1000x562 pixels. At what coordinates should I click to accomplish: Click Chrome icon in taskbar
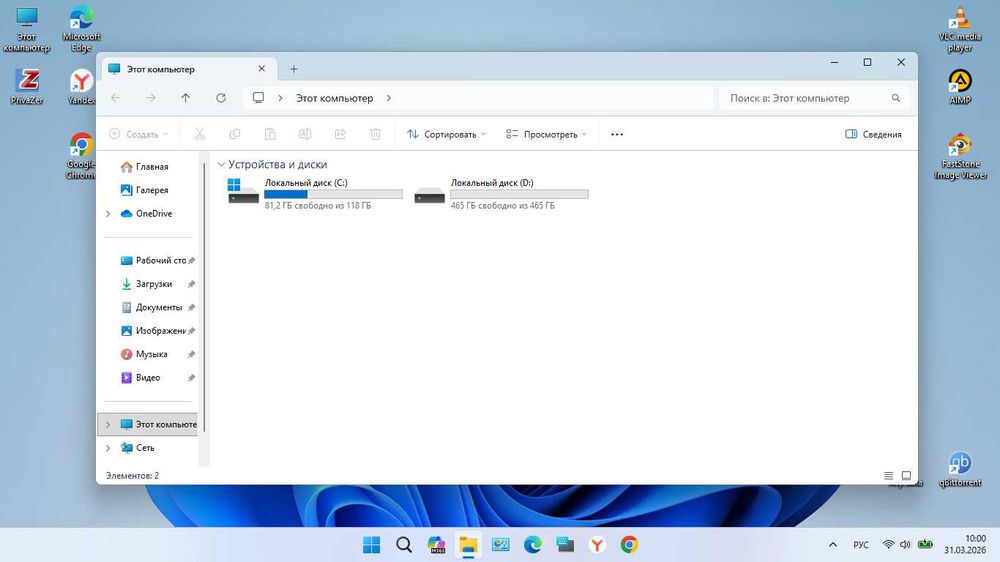tap(629, 545)
